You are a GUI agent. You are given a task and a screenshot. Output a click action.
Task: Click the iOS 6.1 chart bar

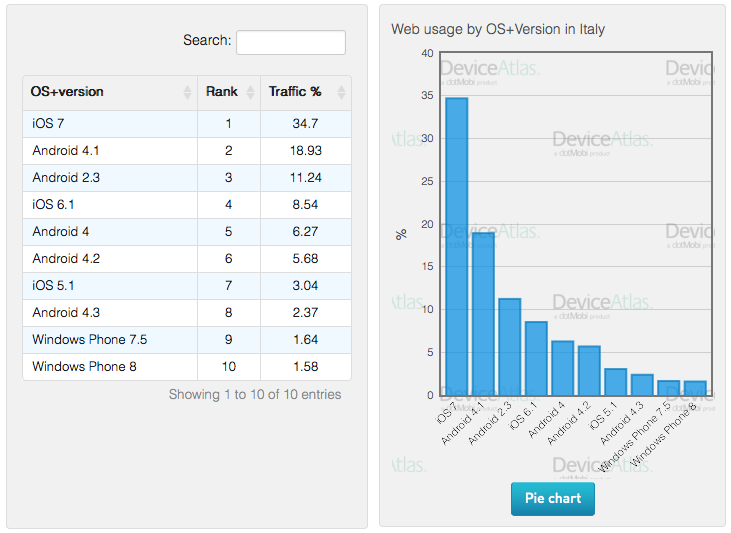(x=536, y=358)
